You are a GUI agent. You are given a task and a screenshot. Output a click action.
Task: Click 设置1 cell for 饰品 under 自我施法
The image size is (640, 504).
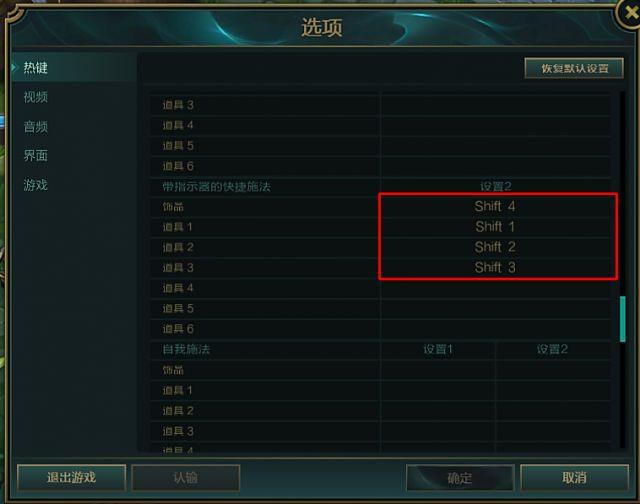(438, 370)
